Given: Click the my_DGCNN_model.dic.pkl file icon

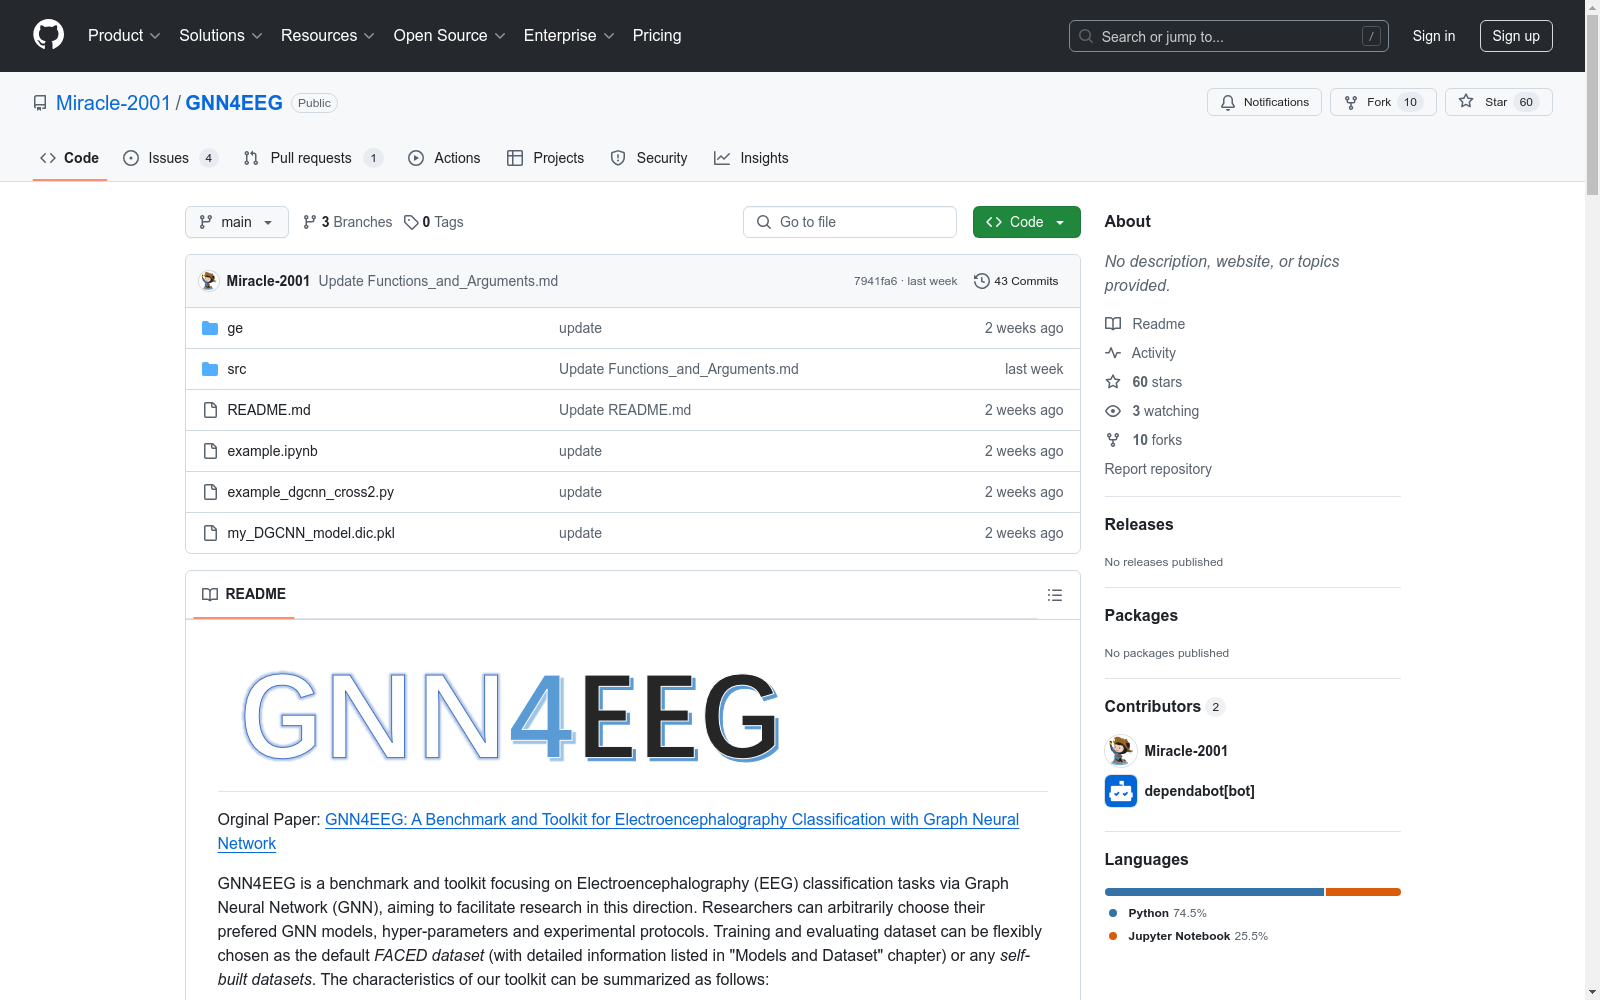Looking at the screenshot, I should [x=210, y=533].
